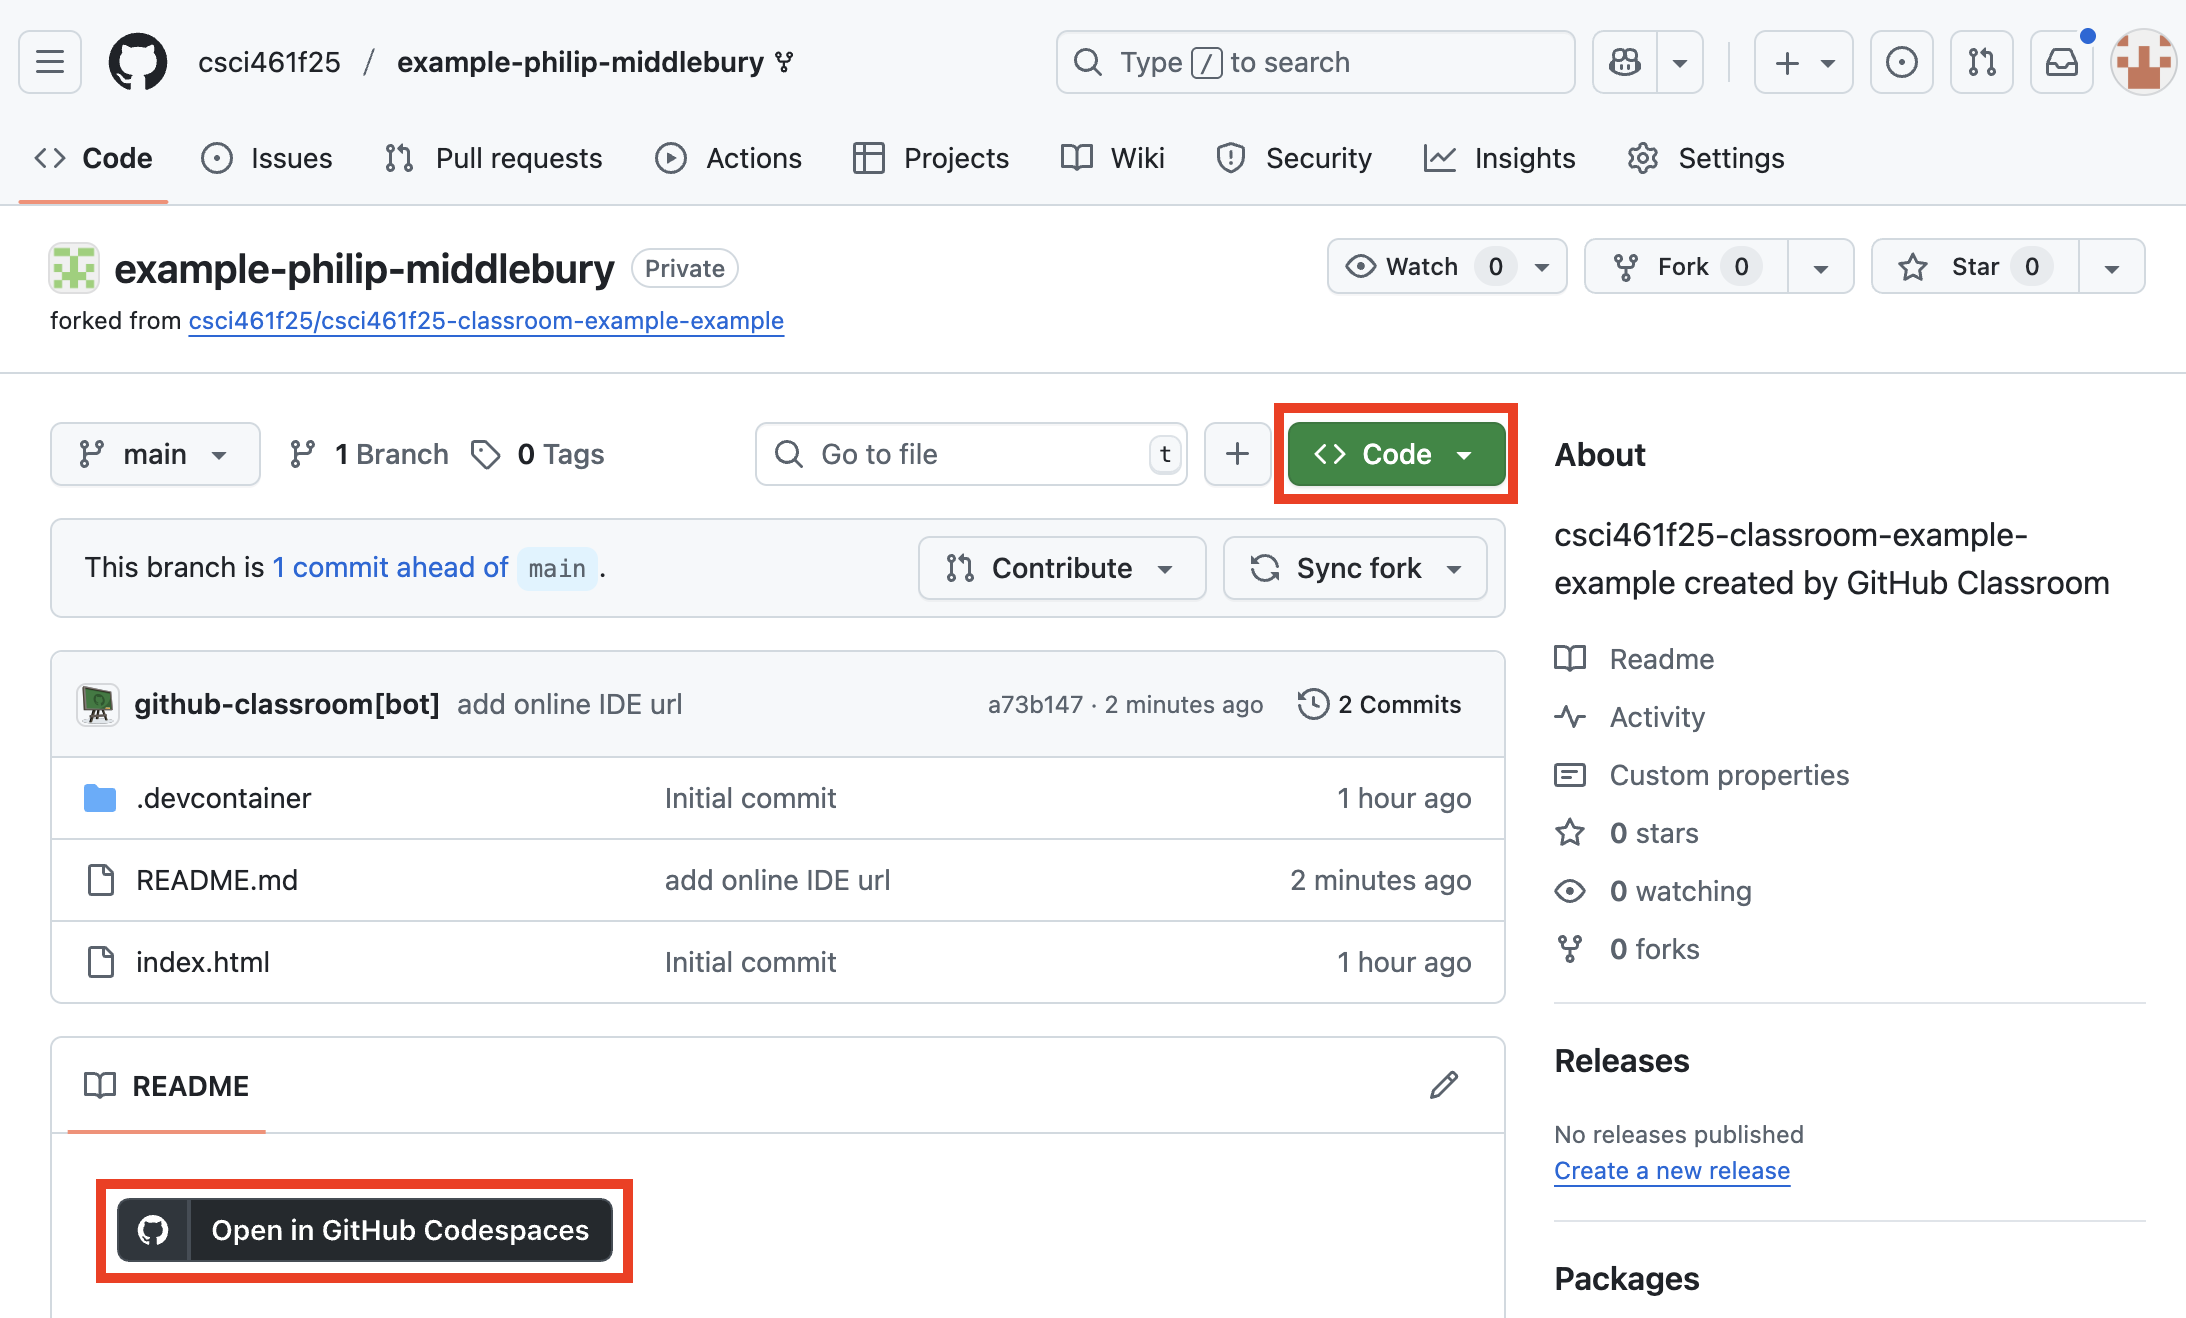Focus the Type to search field
The height and width of the screenshot is (1318, 2186).
point(1316,62)
